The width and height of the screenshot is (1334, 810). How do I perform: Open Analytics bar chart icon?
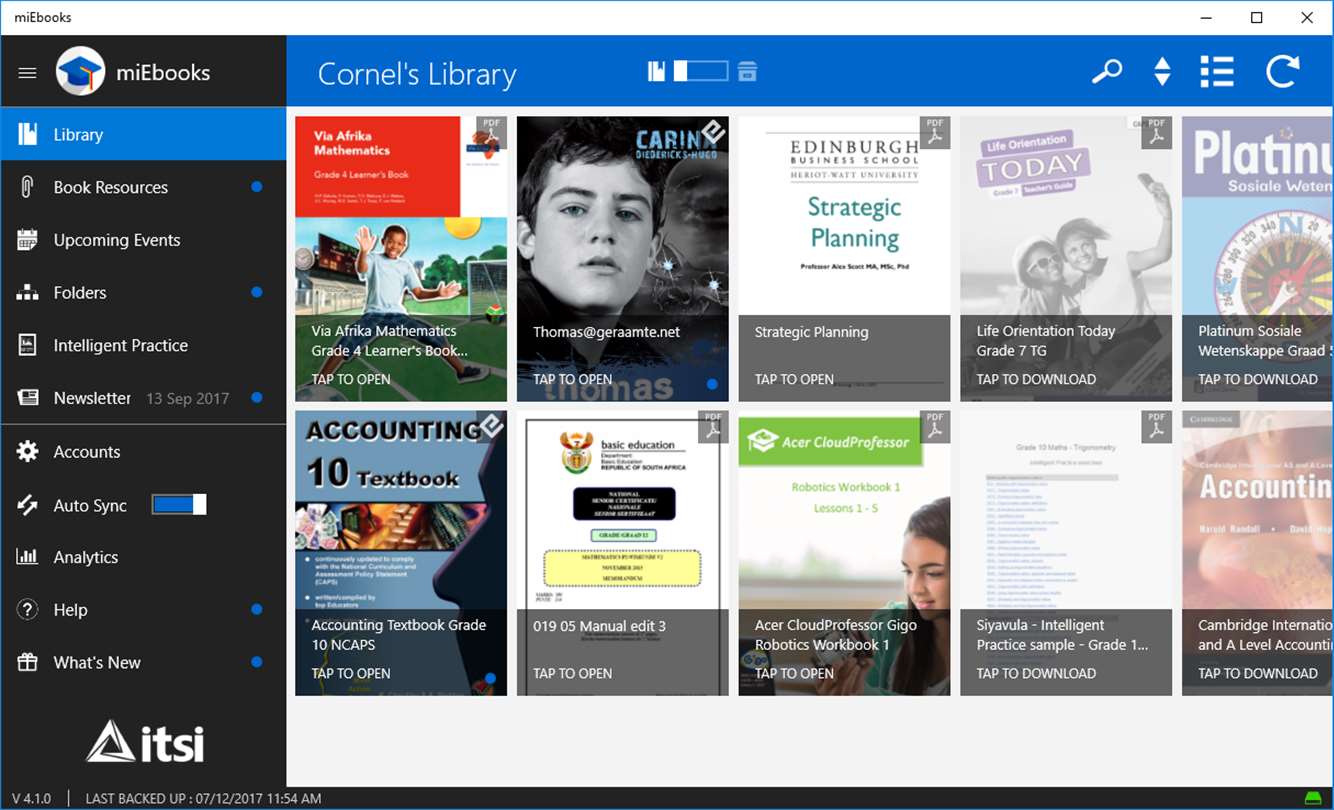click(x=27, y=557)
